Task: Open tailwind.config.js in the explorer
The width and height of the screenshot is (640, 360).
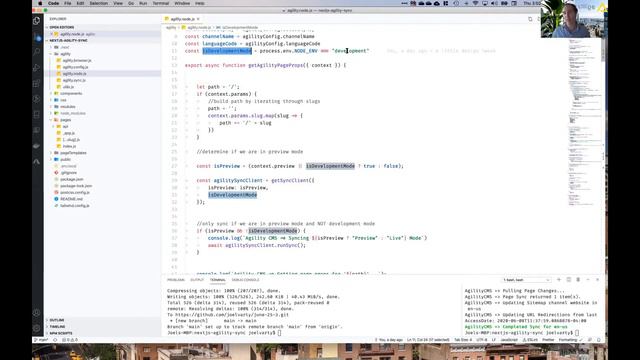Action: [x=75, y=206]
